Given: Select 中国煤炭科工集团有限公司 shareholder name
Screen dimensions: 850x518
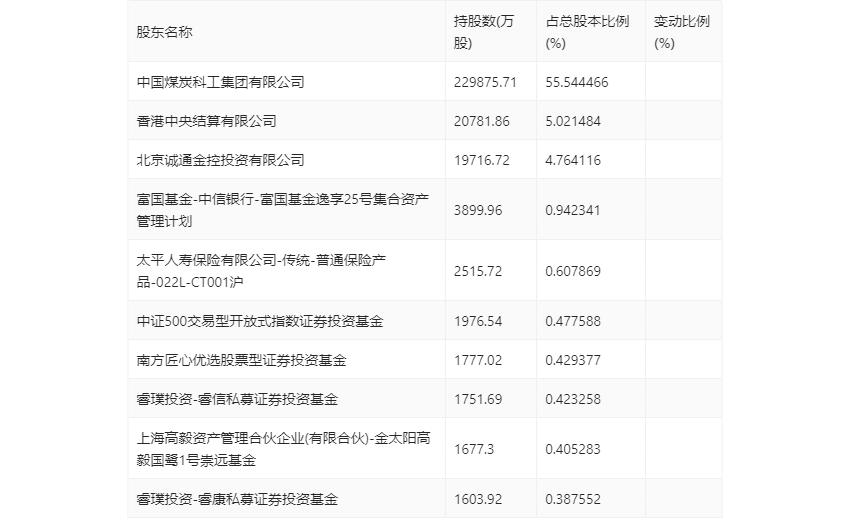Looking at the screenshot, I should click(x=220, y=82).
